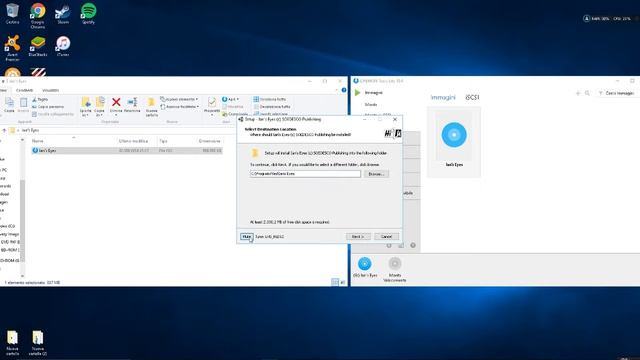
Task: Open the Apri dropdown in Explorer ribbon
Action: tap(231, 99)
